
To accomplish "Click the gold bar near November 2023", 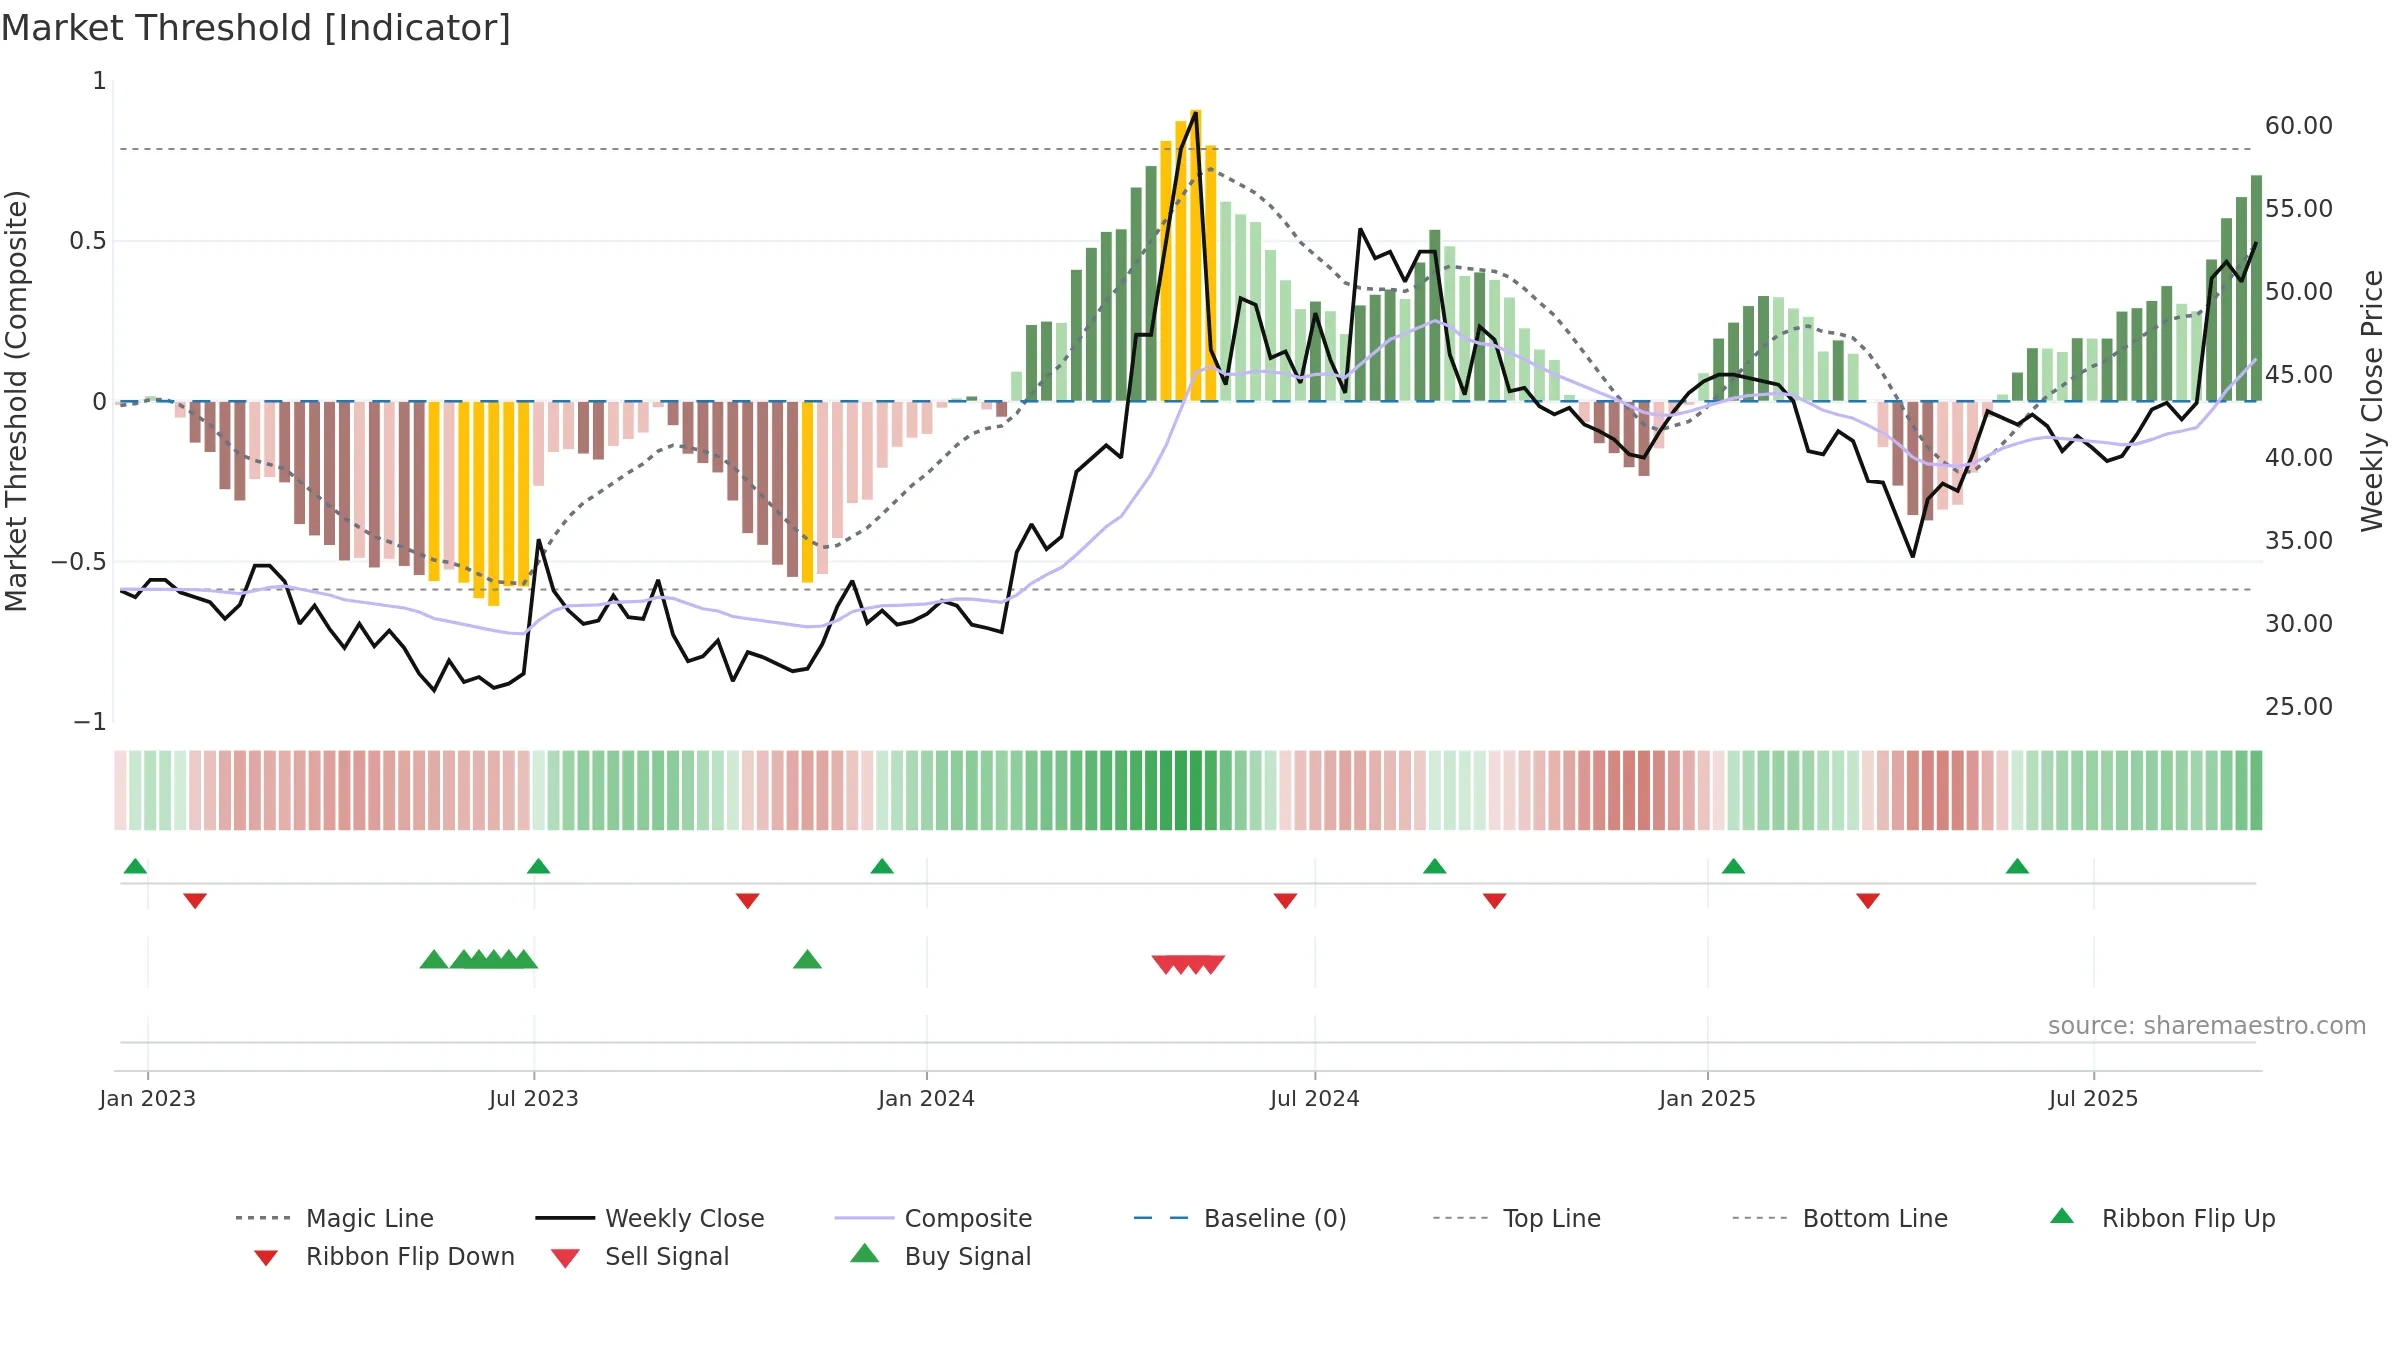I will click(807, 491).
